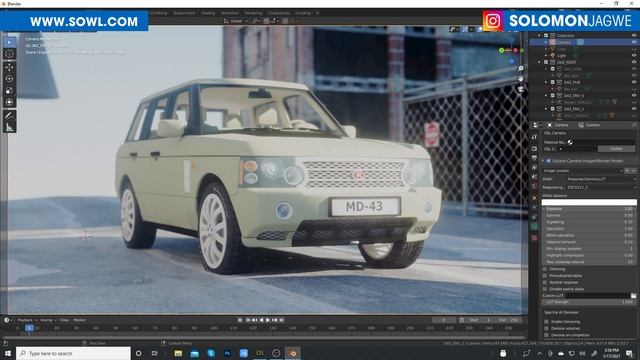Enable the Dithering checkbox

tap(545, 269)
